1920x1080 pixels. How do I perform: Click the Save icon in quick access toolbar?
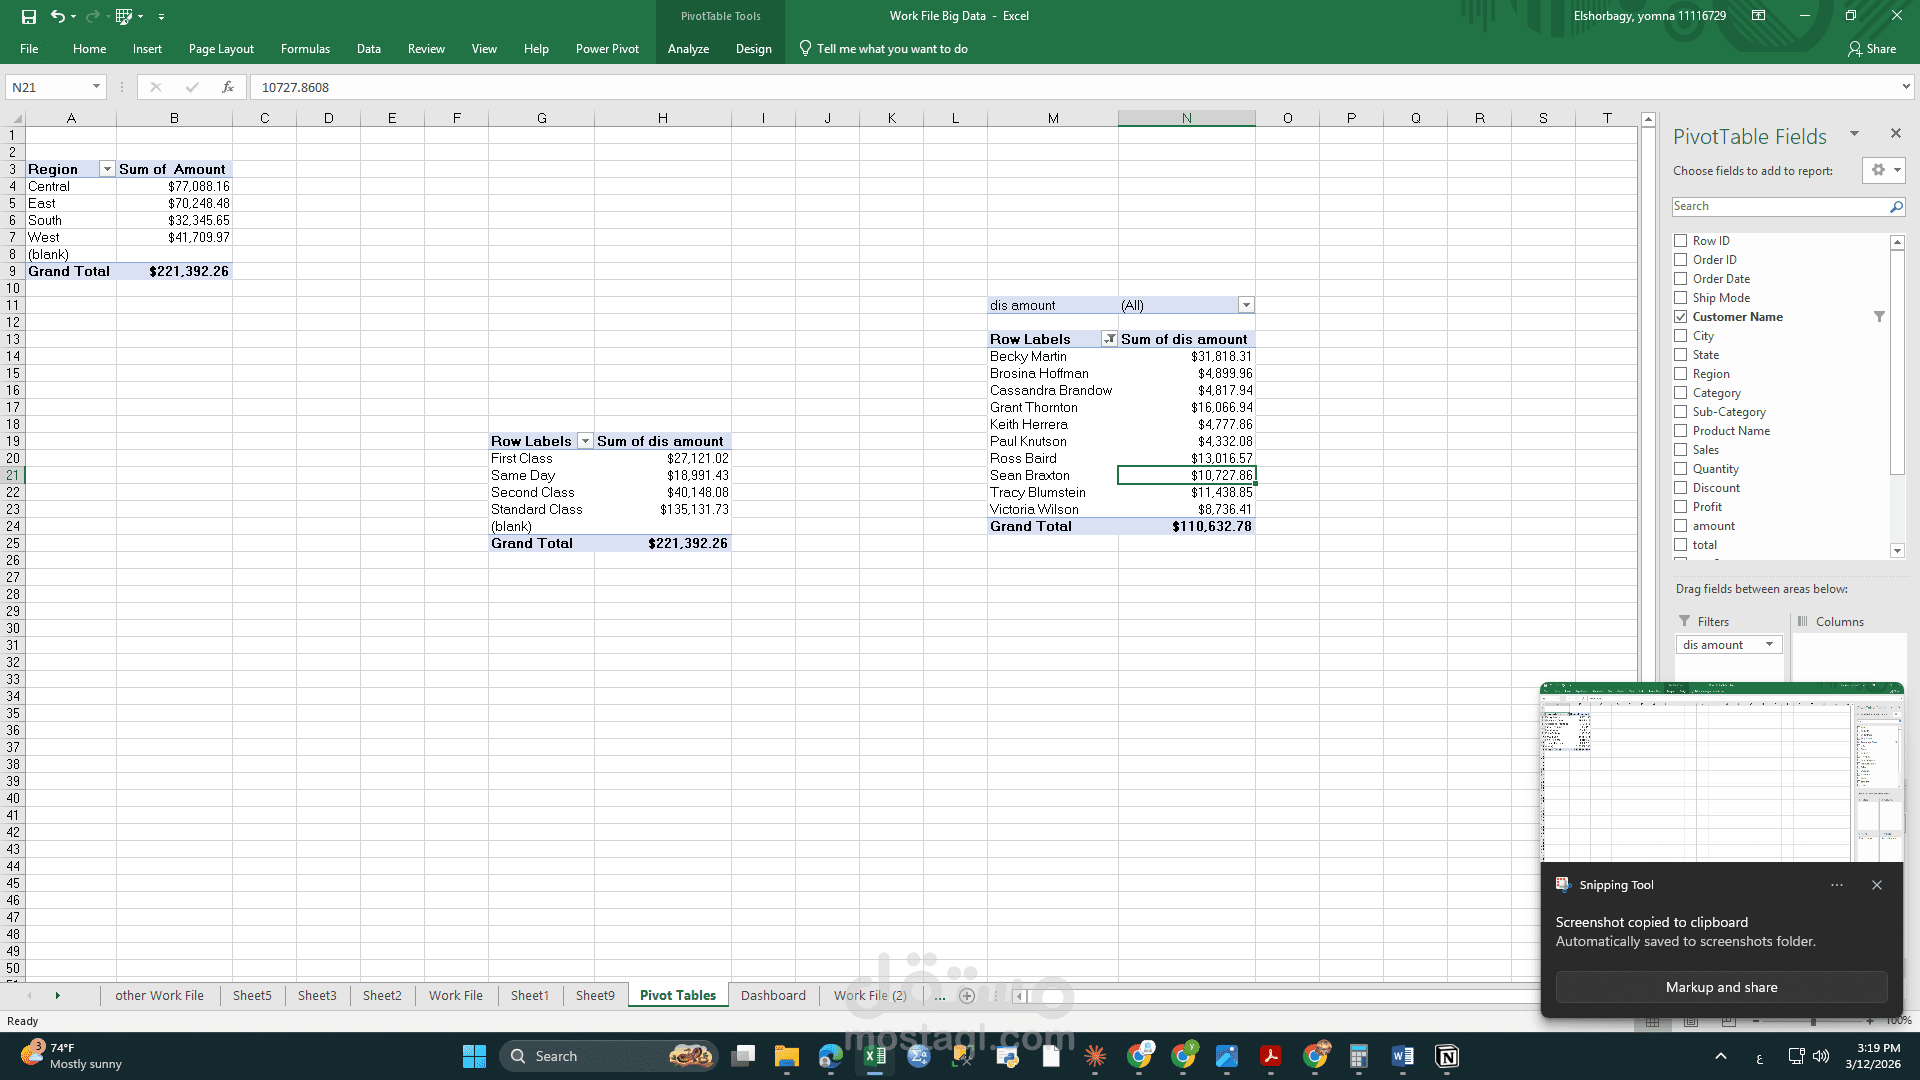click(x=28, y=16)
